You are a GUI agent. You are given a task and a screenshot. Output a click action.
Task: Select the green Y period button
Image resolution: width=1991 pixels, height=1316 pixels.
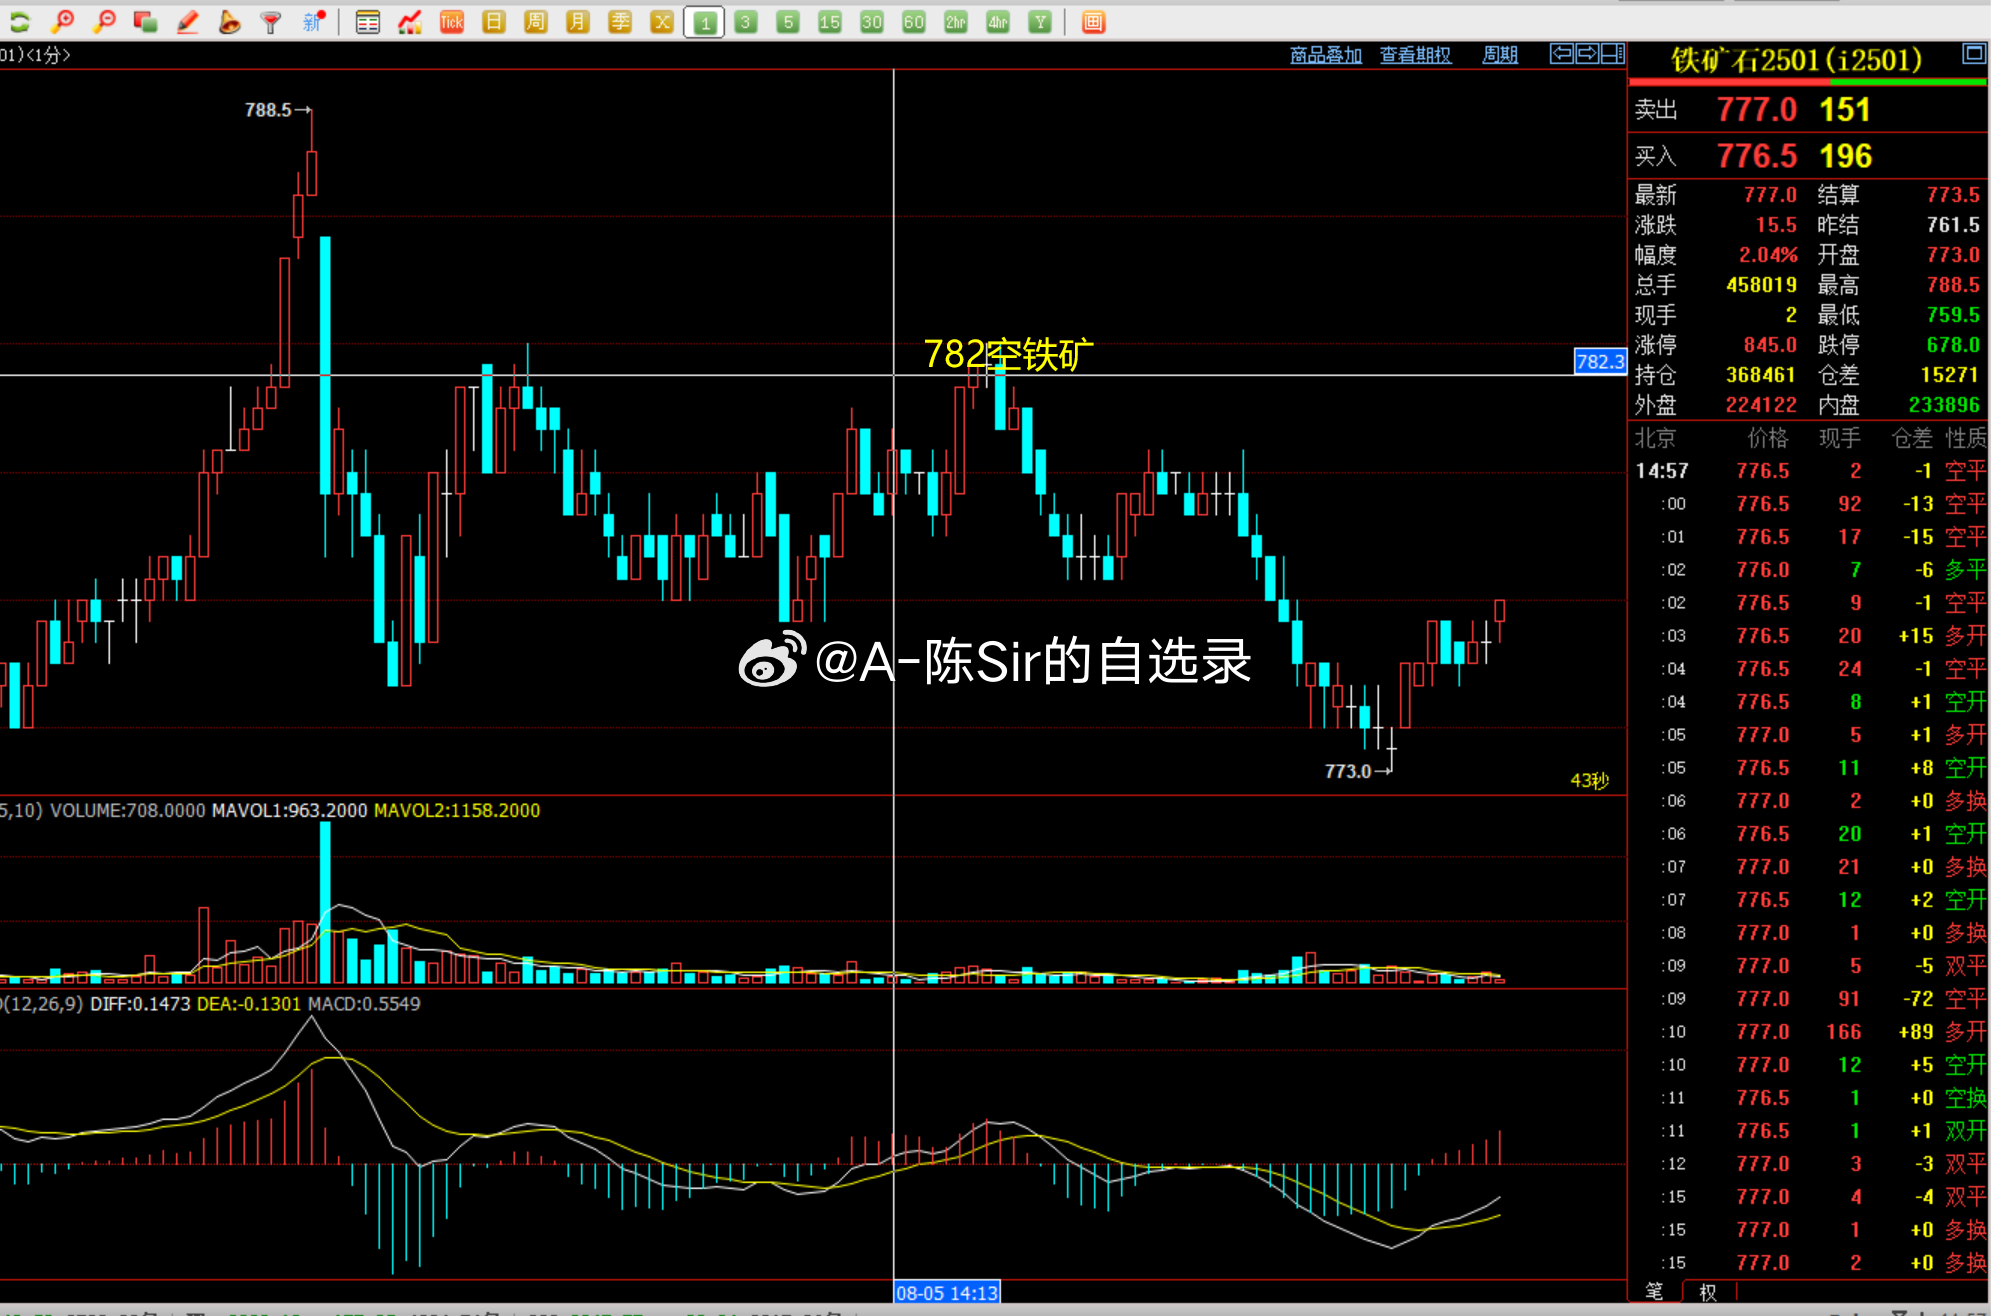click(x=1040, y=22)
